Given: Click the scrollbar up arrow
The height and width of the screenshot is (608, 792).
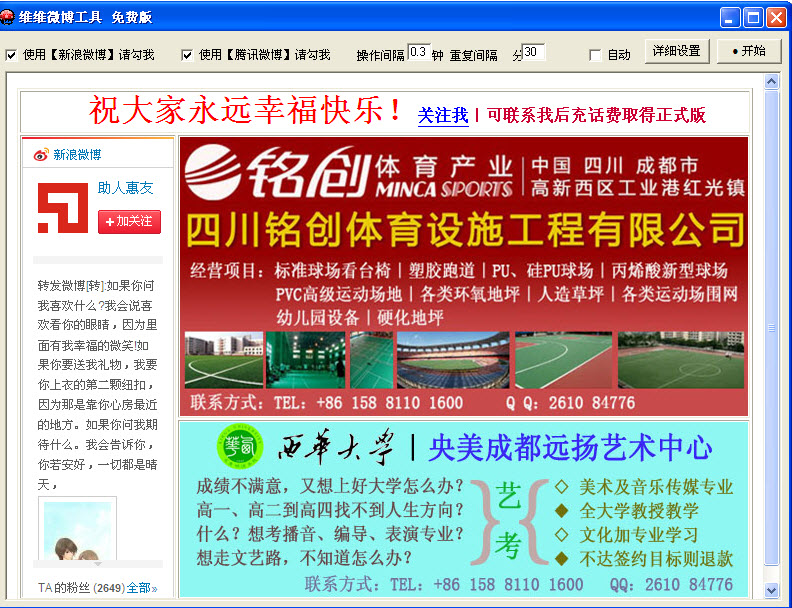Looking at the screenshot, I should click(771, 81).
